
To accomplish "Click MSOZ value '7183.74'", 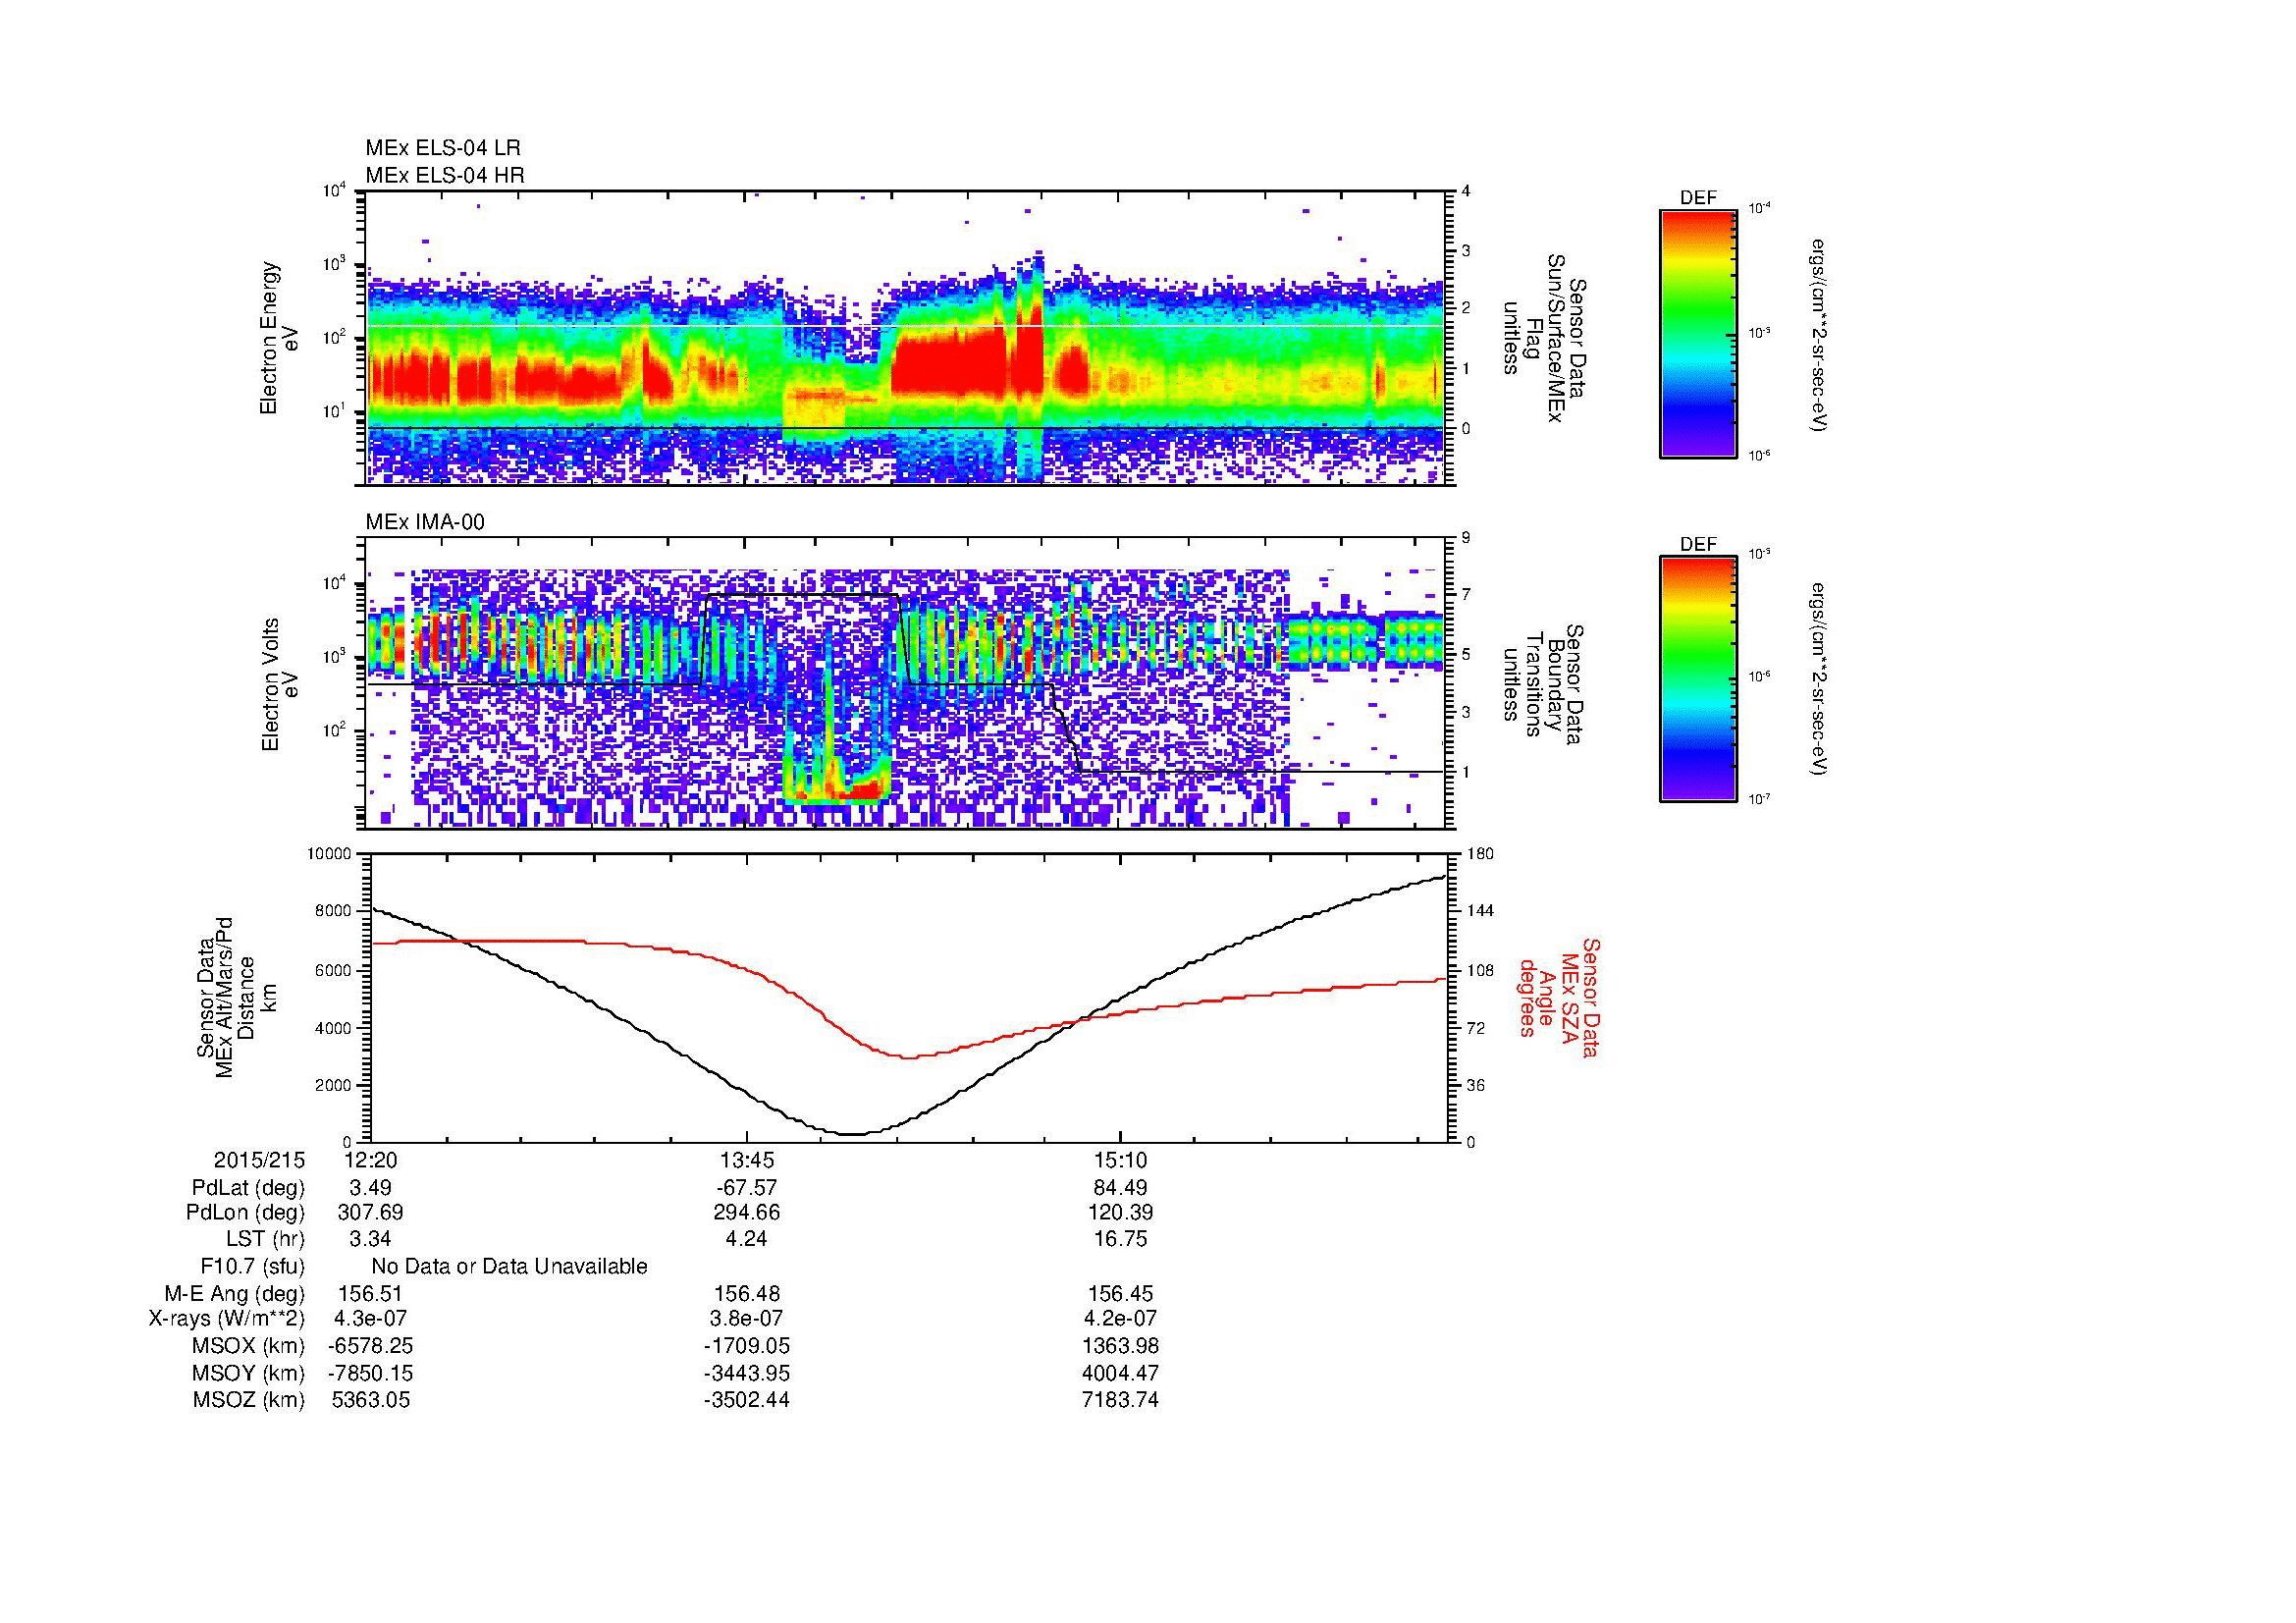I will pos(1121,1400).
